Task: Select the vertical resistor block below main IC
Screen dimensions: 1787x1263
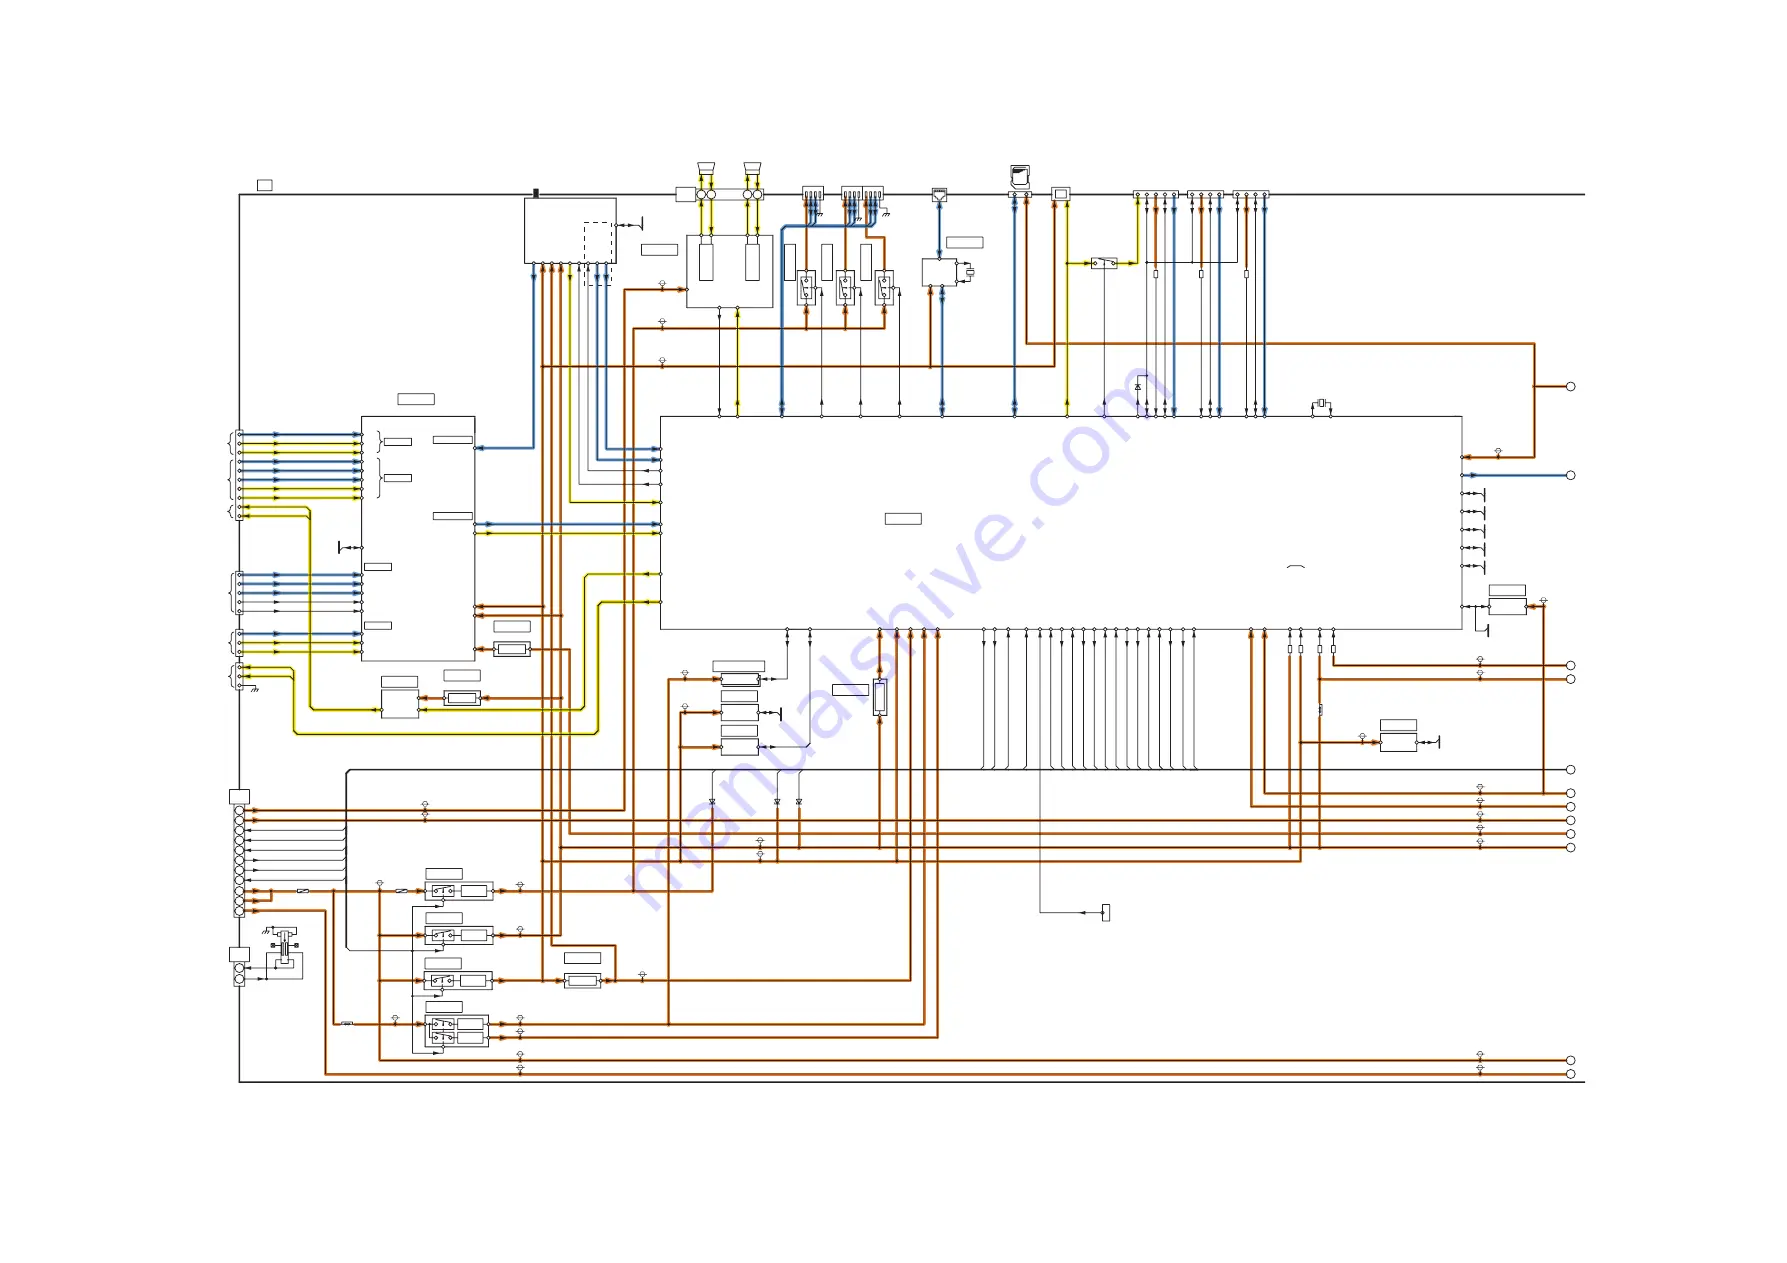Action: [880, 697]
